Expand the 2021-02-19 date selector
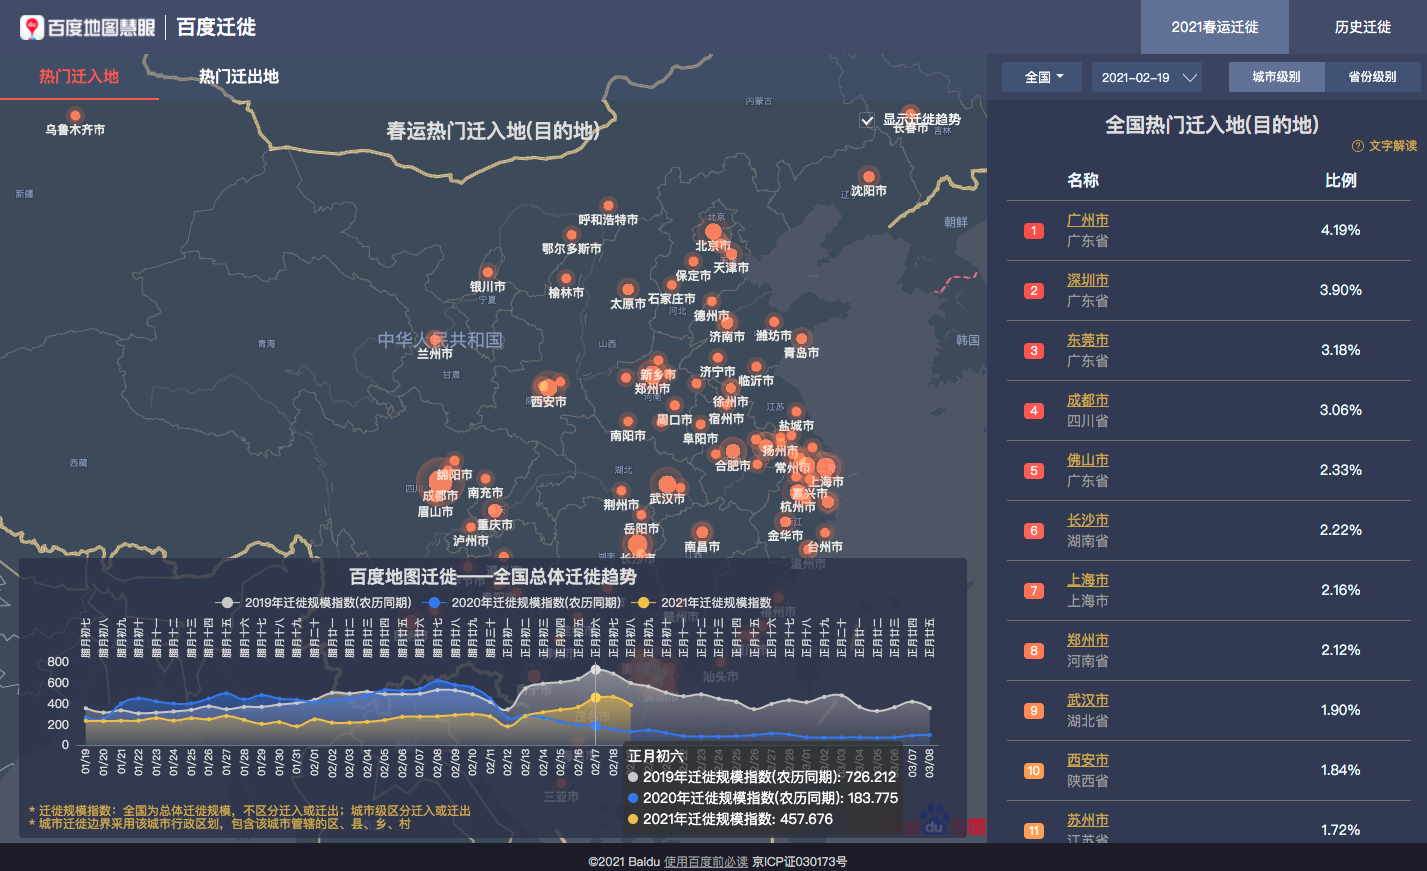Viewport: 1427px width, 871px height. tap(1147, 77)
